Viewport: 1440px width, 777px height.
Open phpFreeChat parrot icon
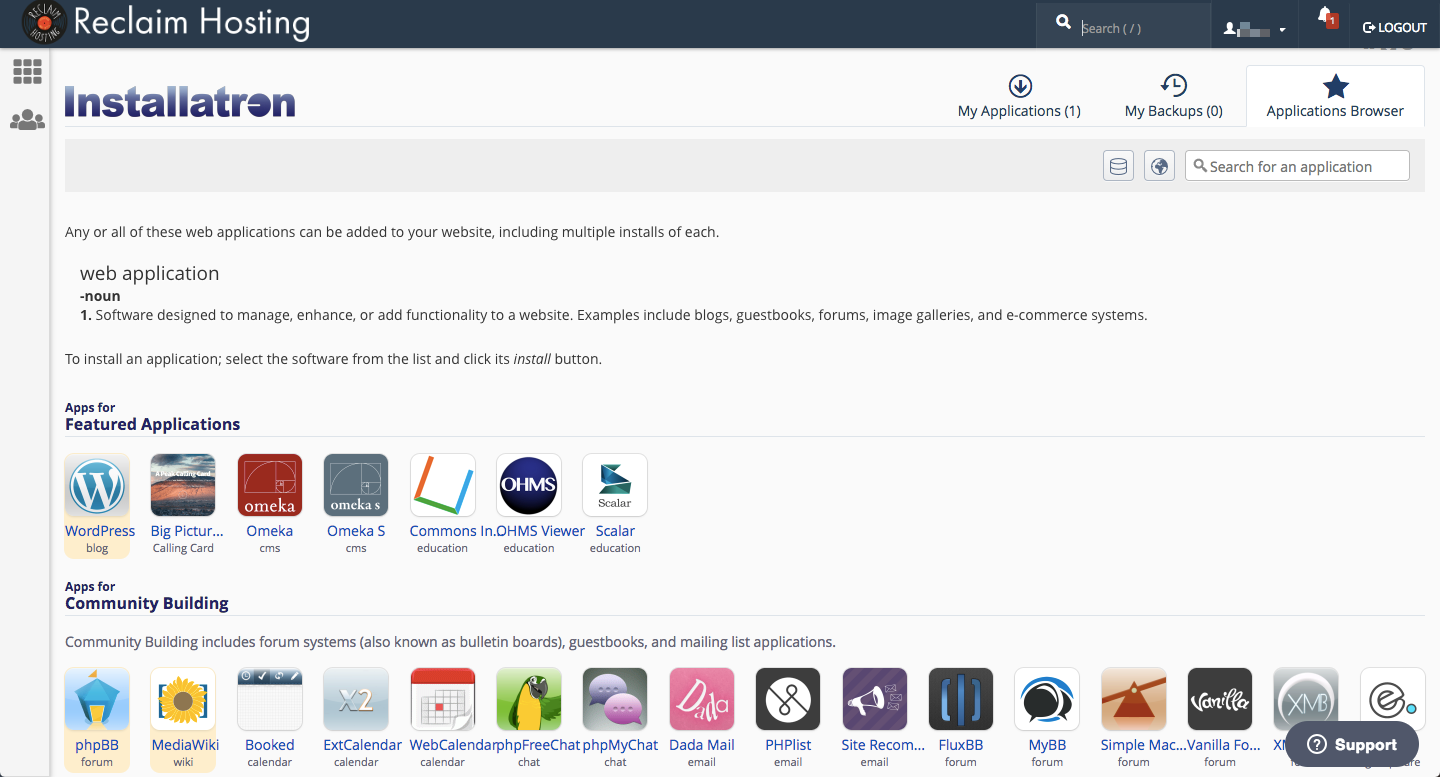tap(529, 700)
